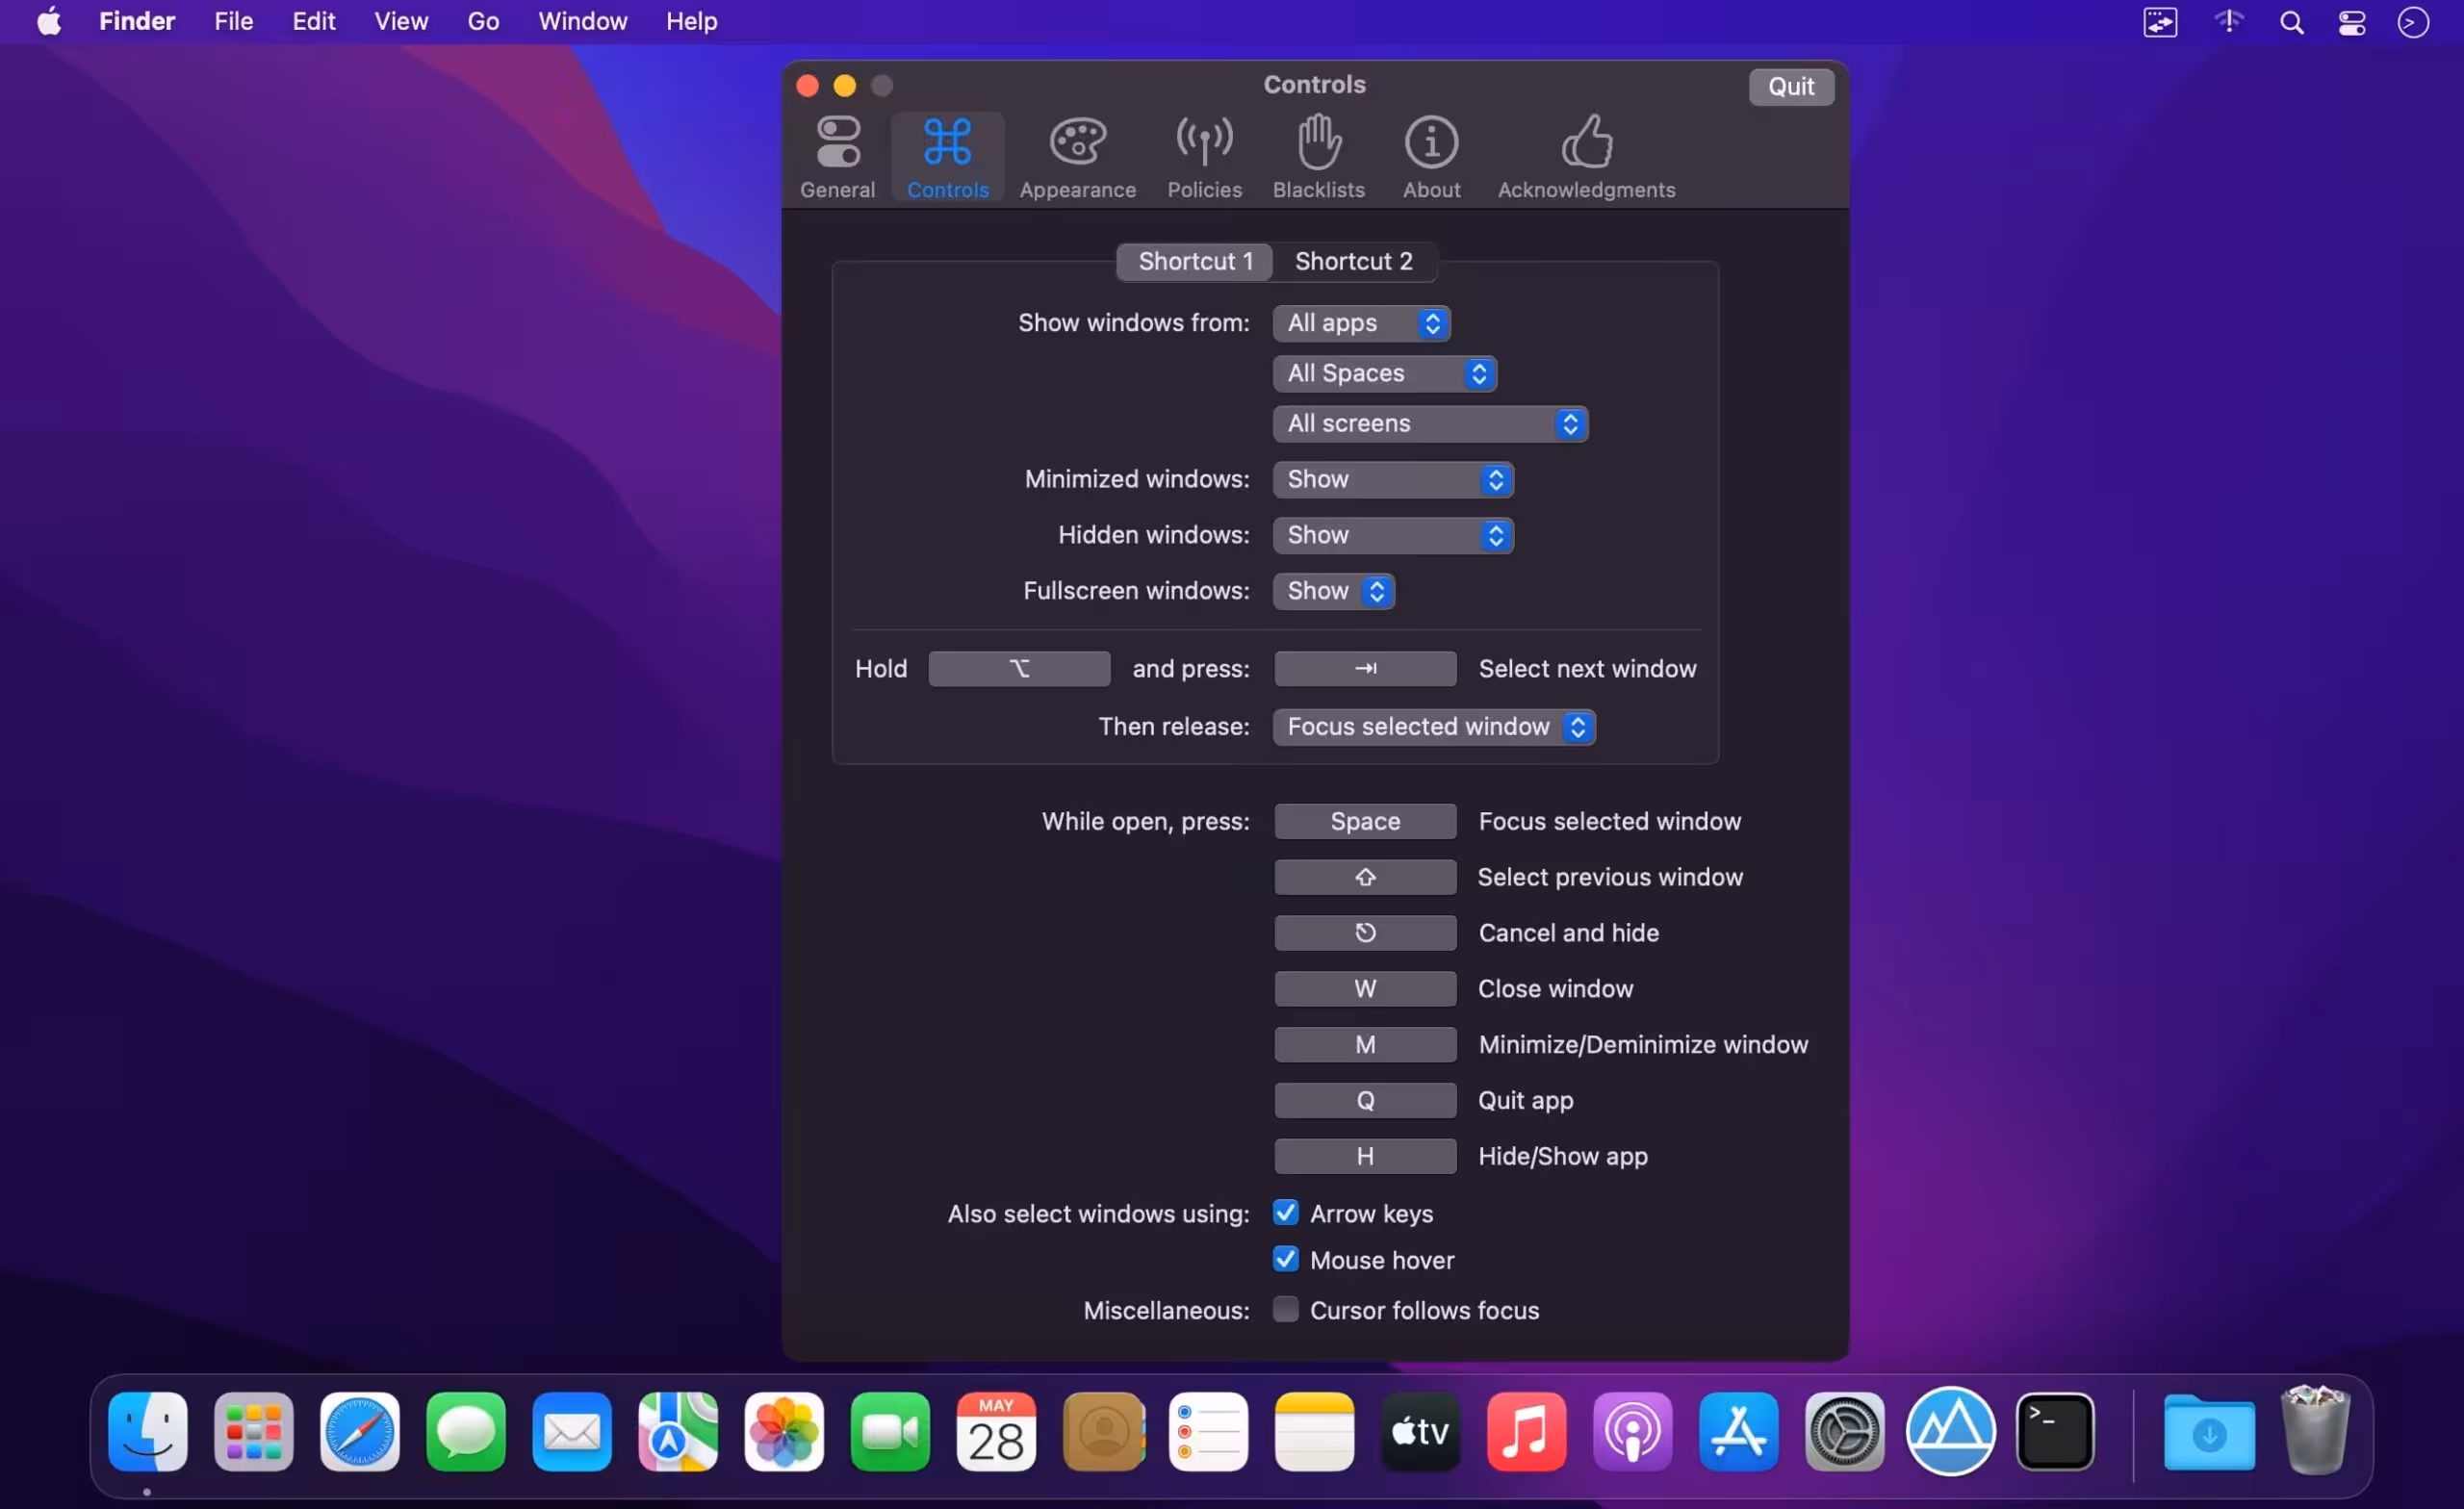Change Hidden windows Show dropdown

1393,535
